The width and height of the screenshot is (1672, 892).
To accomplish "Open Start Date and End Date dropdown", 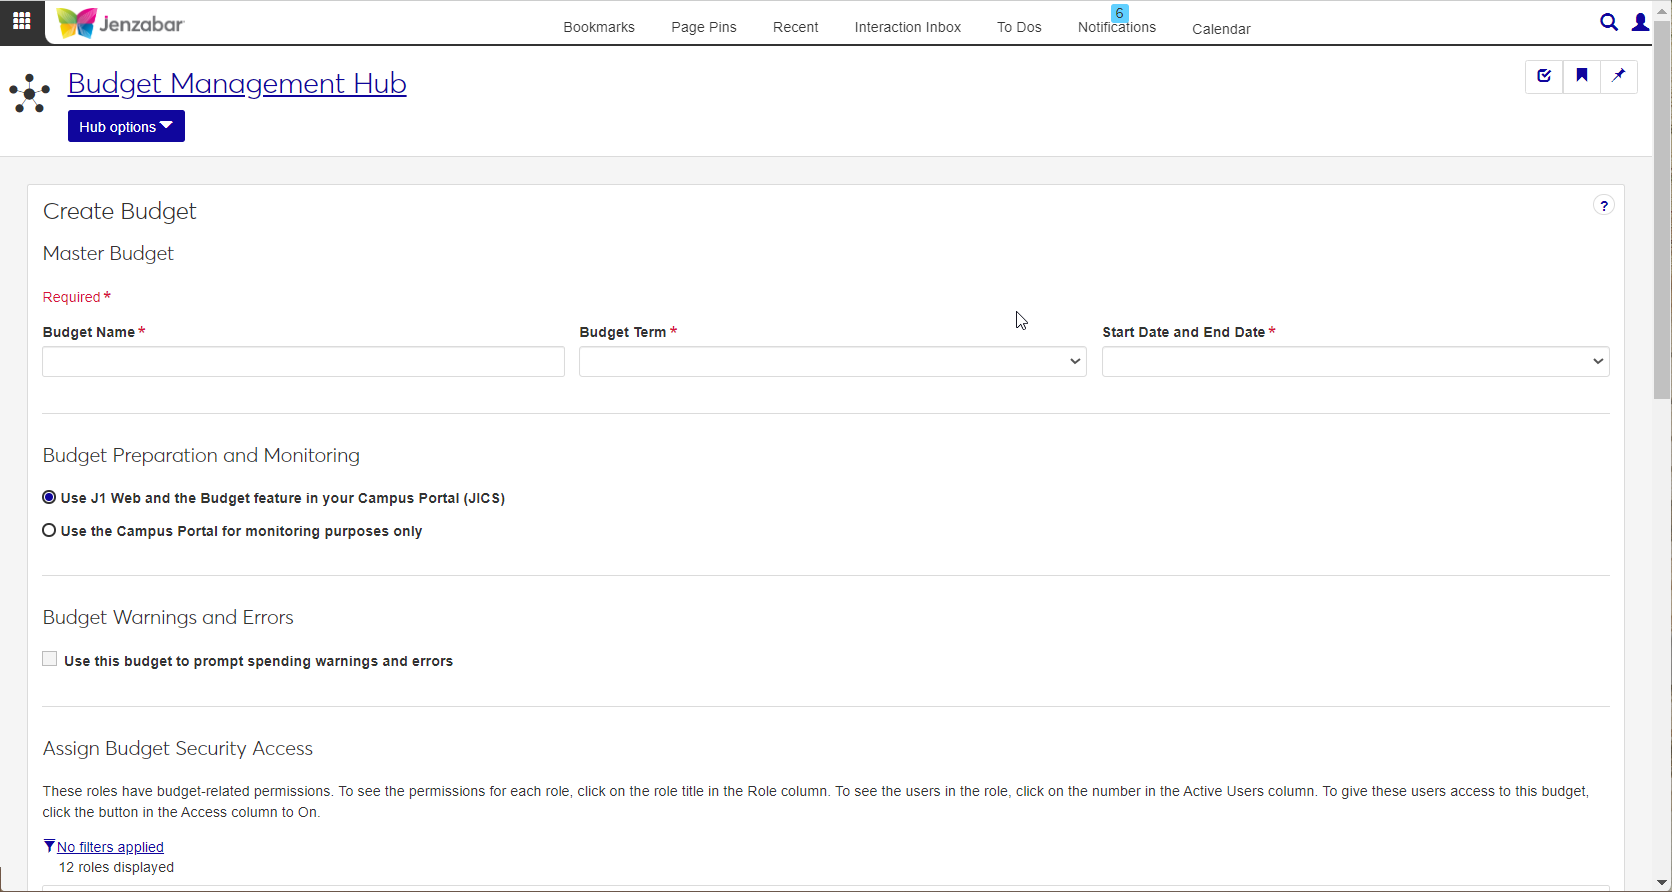I will coord(1355,362).
